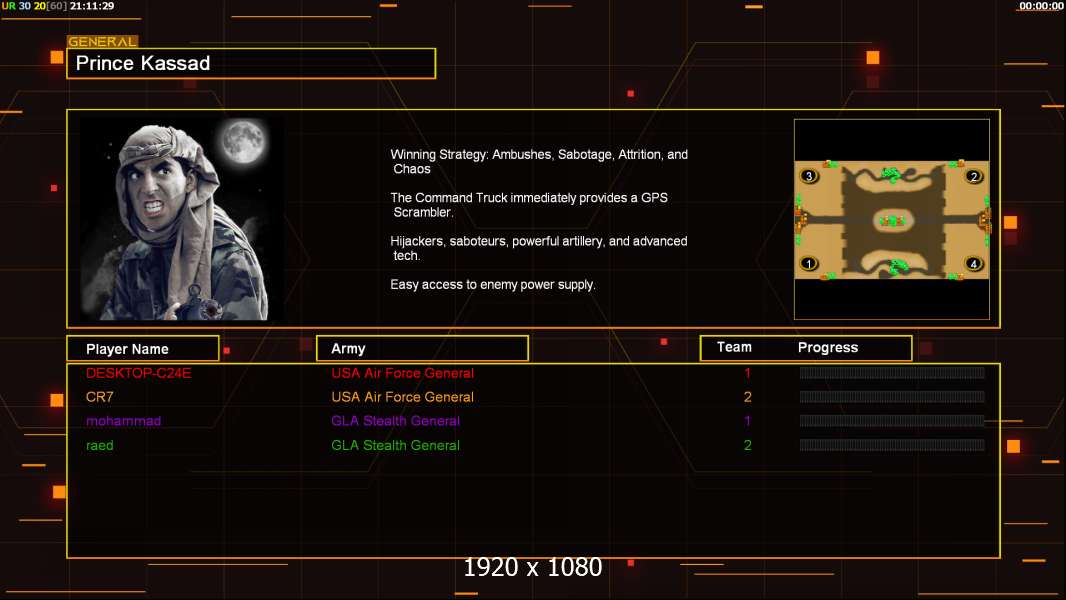
Task: Click the Player Name column header
Action: pos(143,349)
